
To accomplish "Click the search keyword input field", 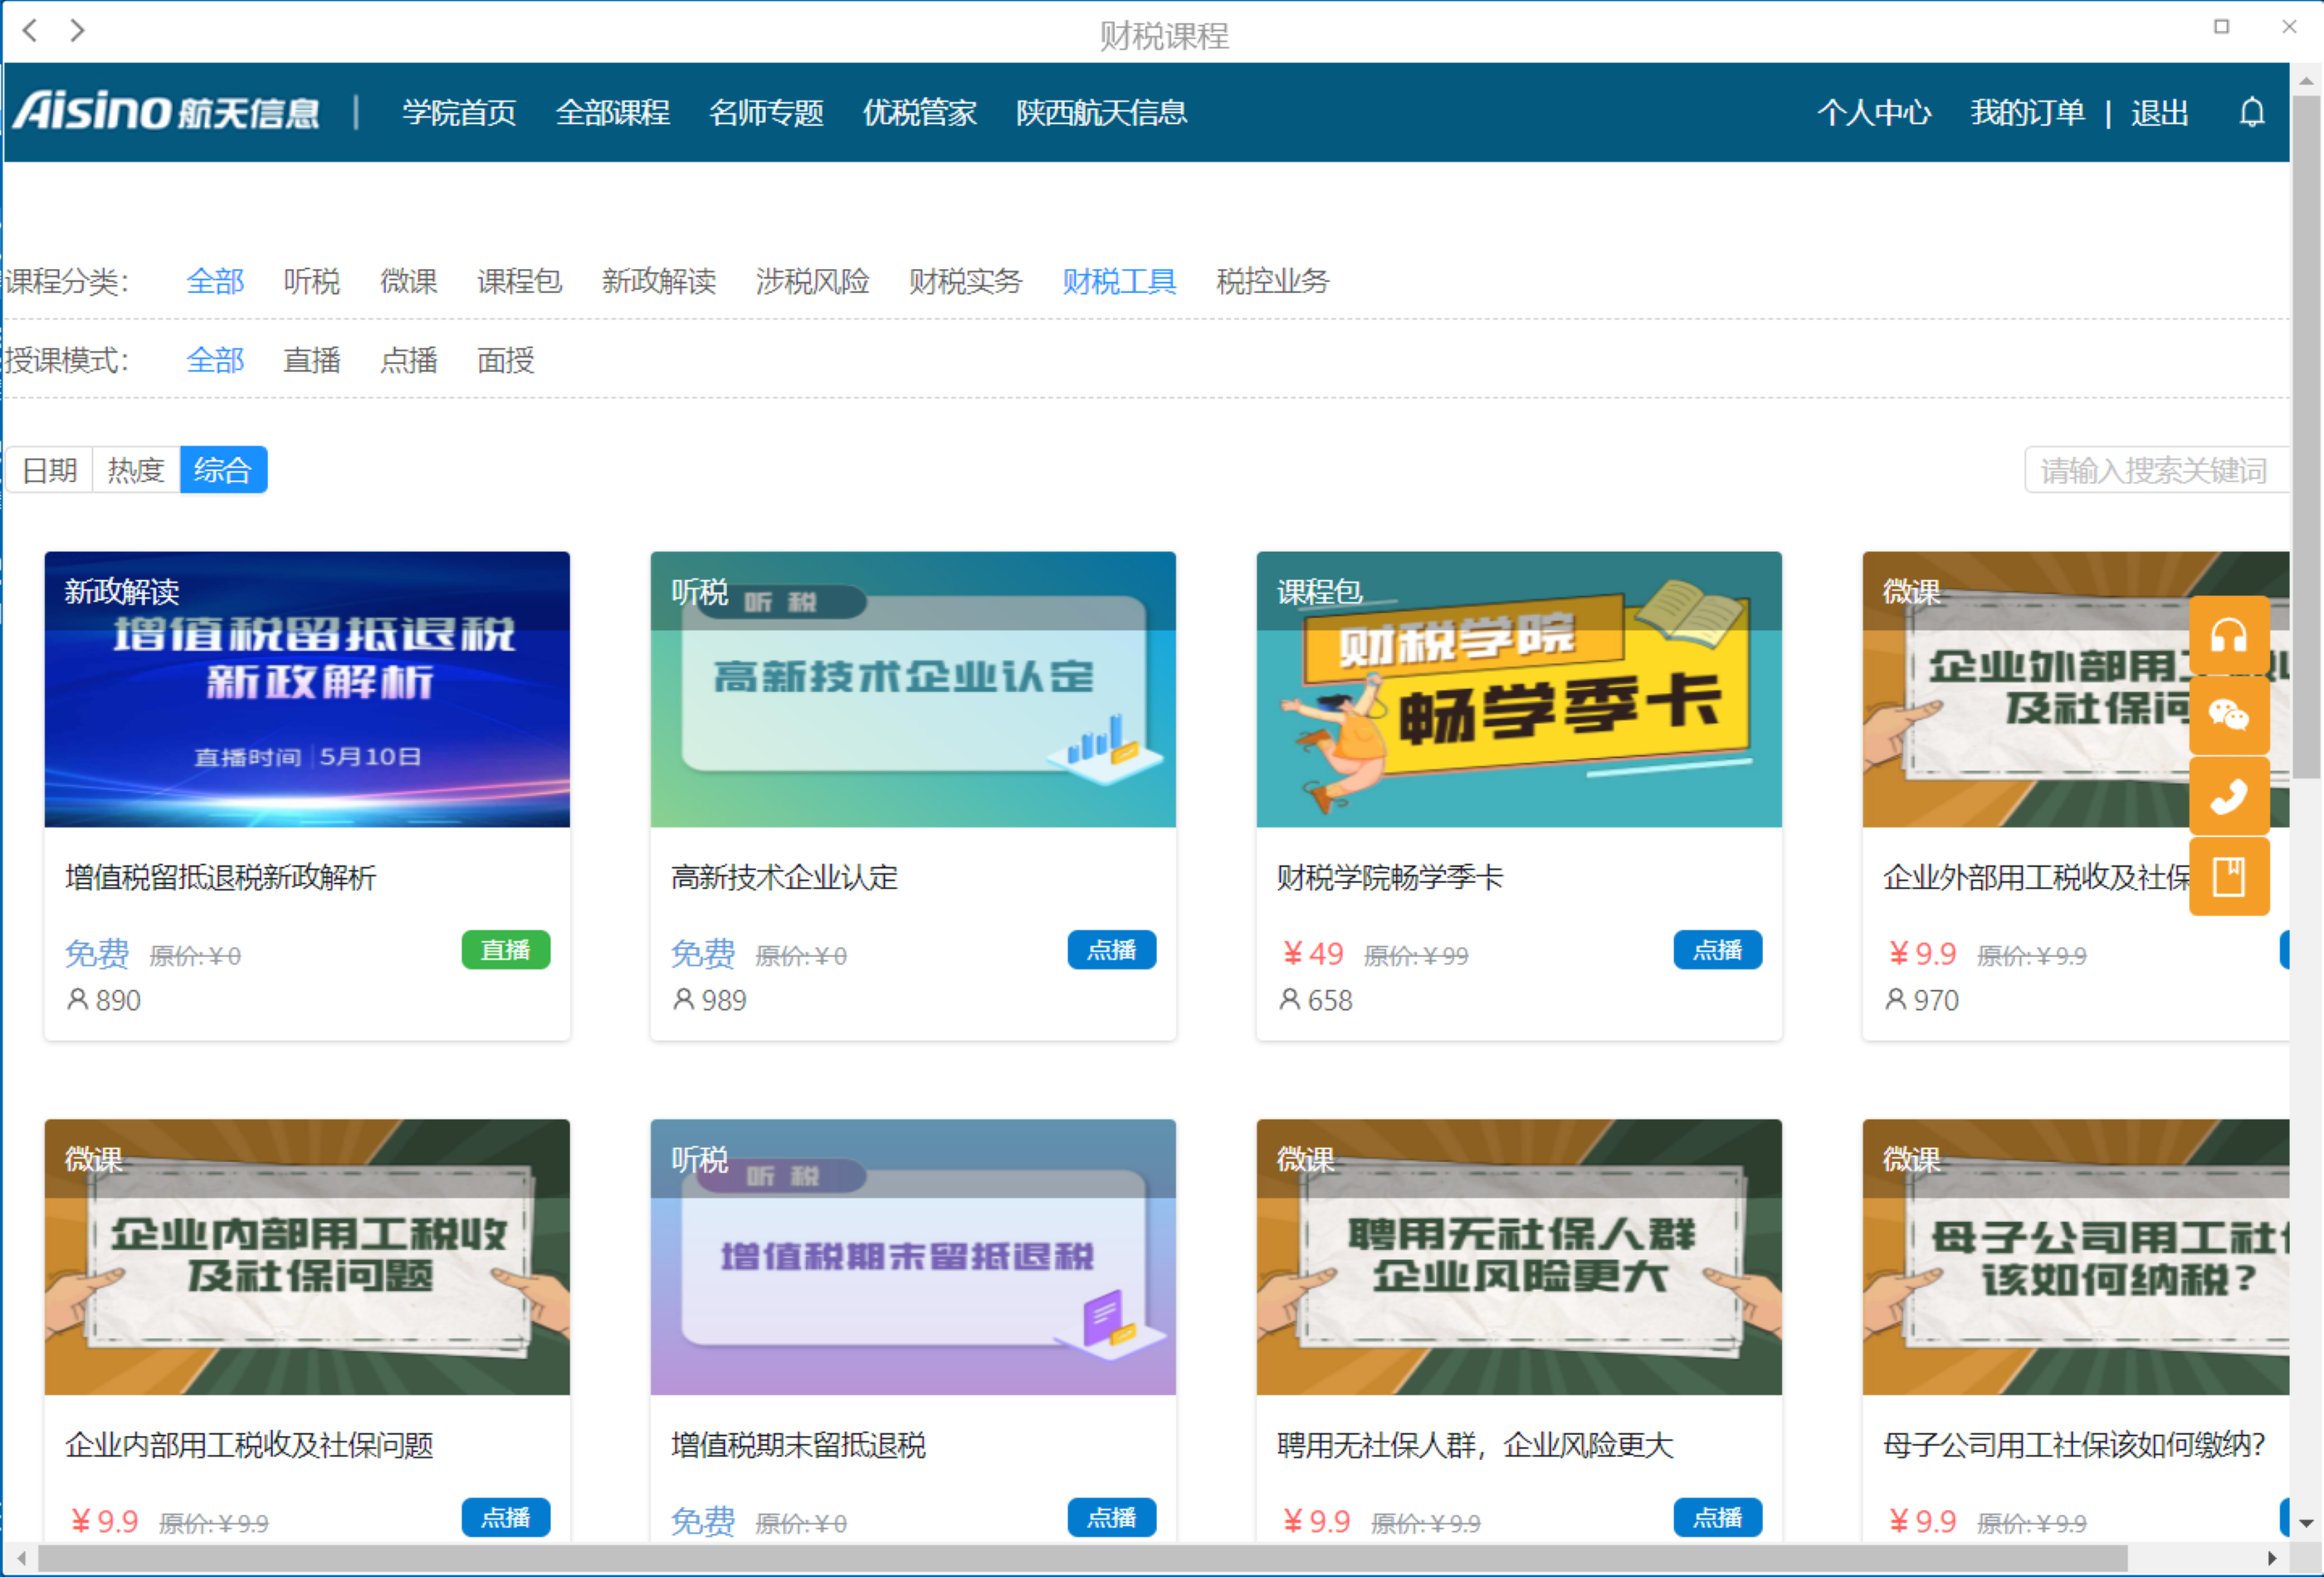I will click(x=2155, y=470).
